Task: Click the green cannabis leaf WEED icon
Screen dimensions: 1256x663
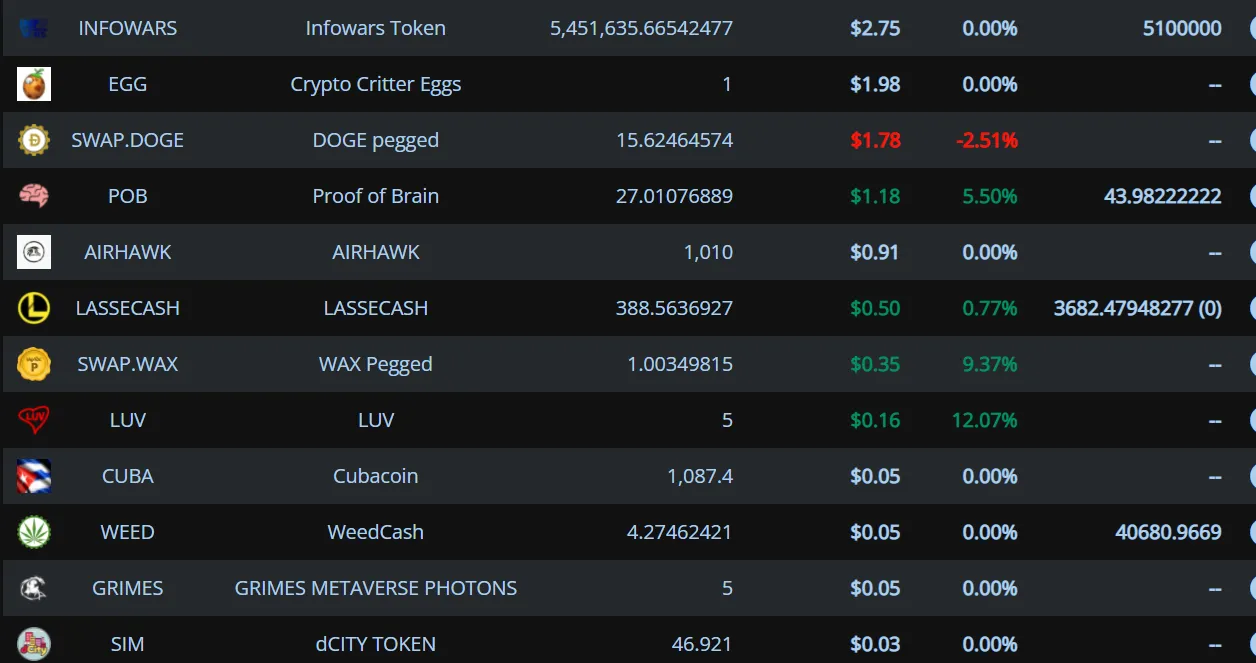Action: 34,532
